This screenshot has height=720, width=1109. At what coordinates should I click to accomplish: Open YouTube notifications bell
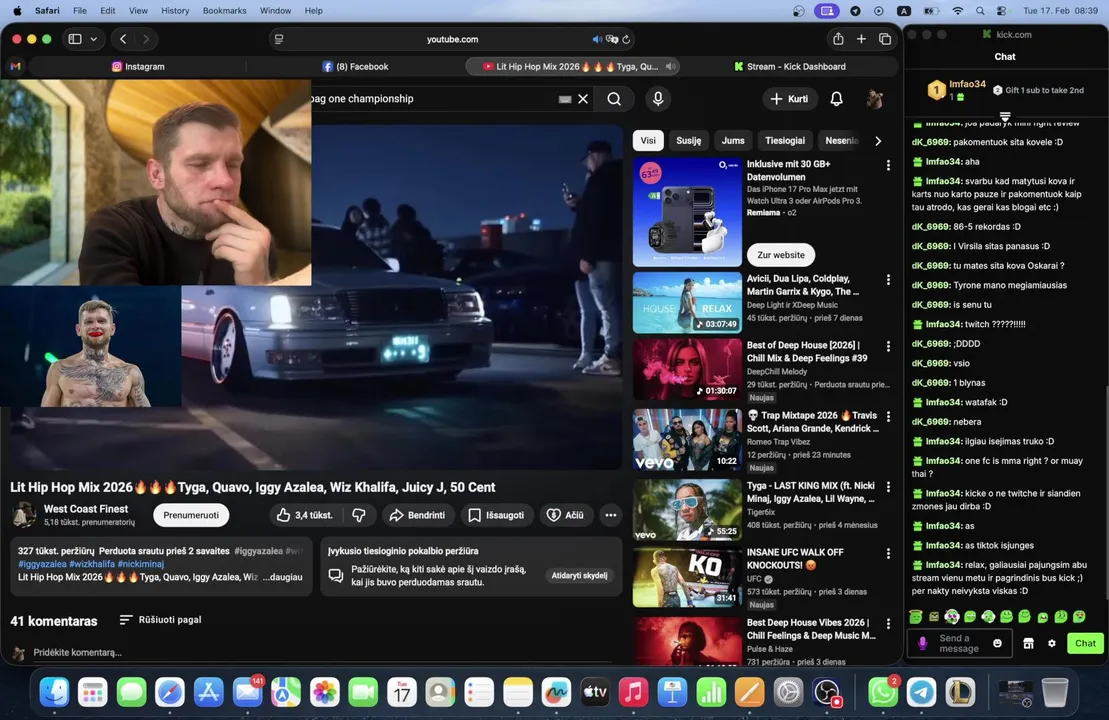[836, 99]
